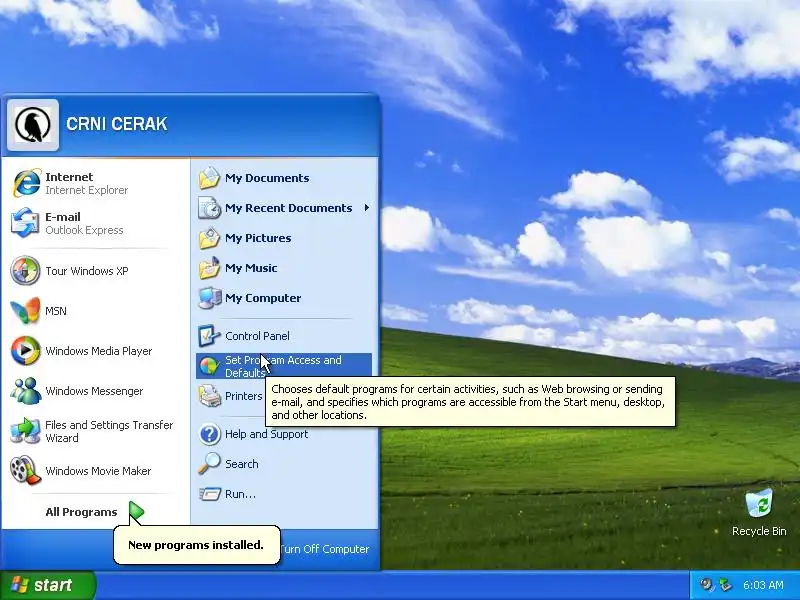Click the "Search" label

click(x=241, y=464)
